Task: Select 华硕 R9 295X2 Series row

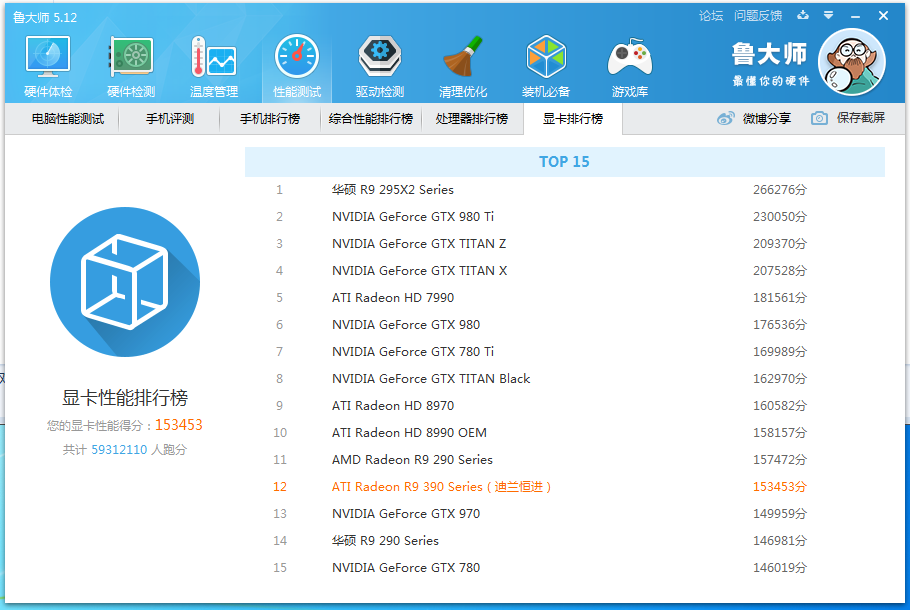Action: 565,190
